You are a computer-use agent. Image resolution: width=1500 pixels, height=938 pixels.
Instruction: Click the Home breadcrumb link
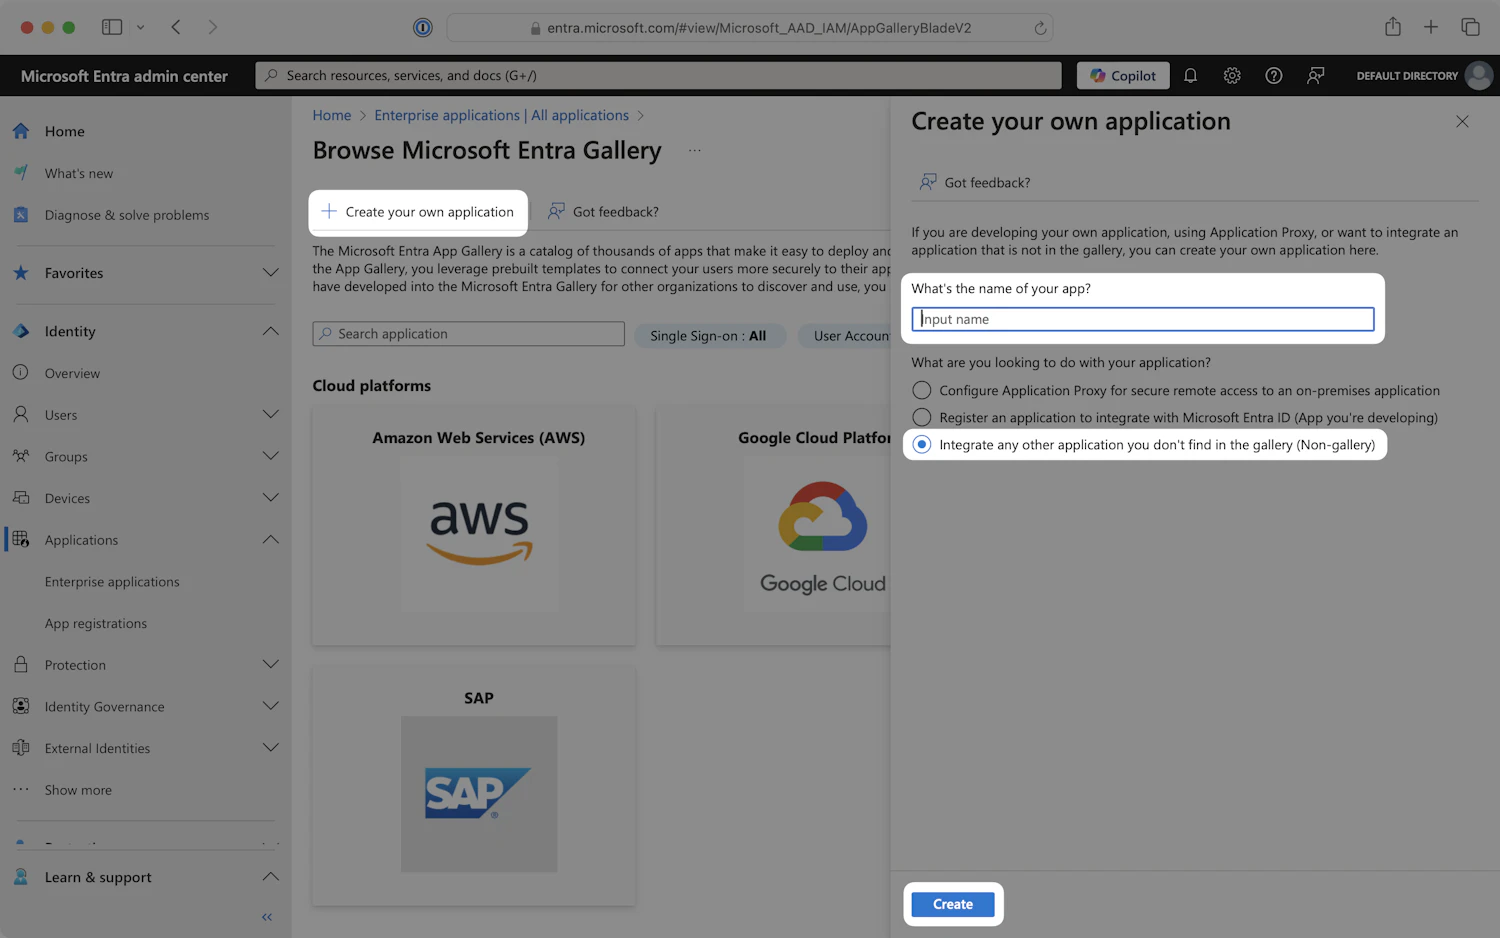tap(332, 115)
